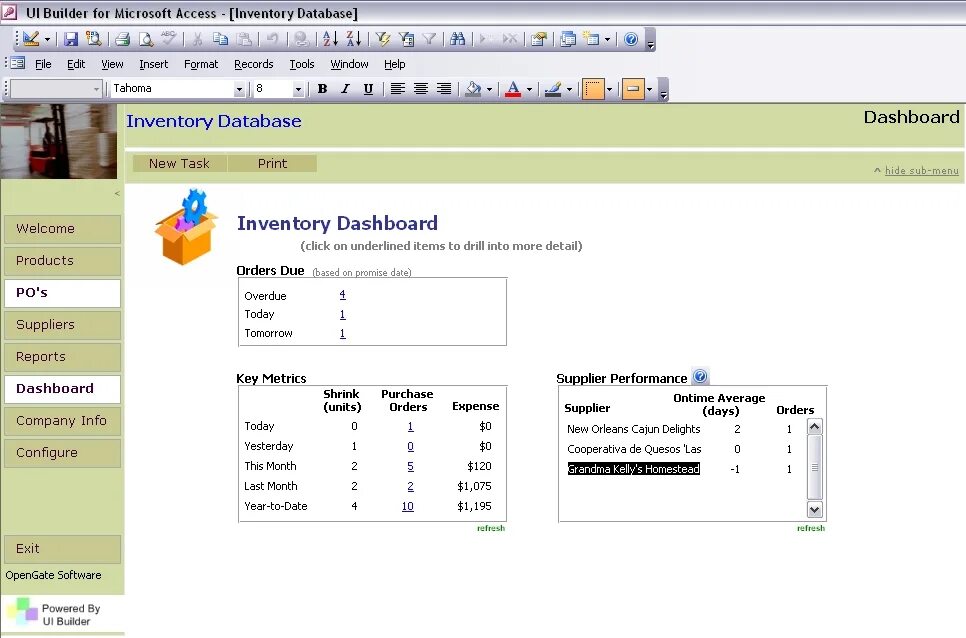This screenshot has width=966, height=638.
Task: Click the Supplier Performance help icon
Action: (x=700, y=376)
